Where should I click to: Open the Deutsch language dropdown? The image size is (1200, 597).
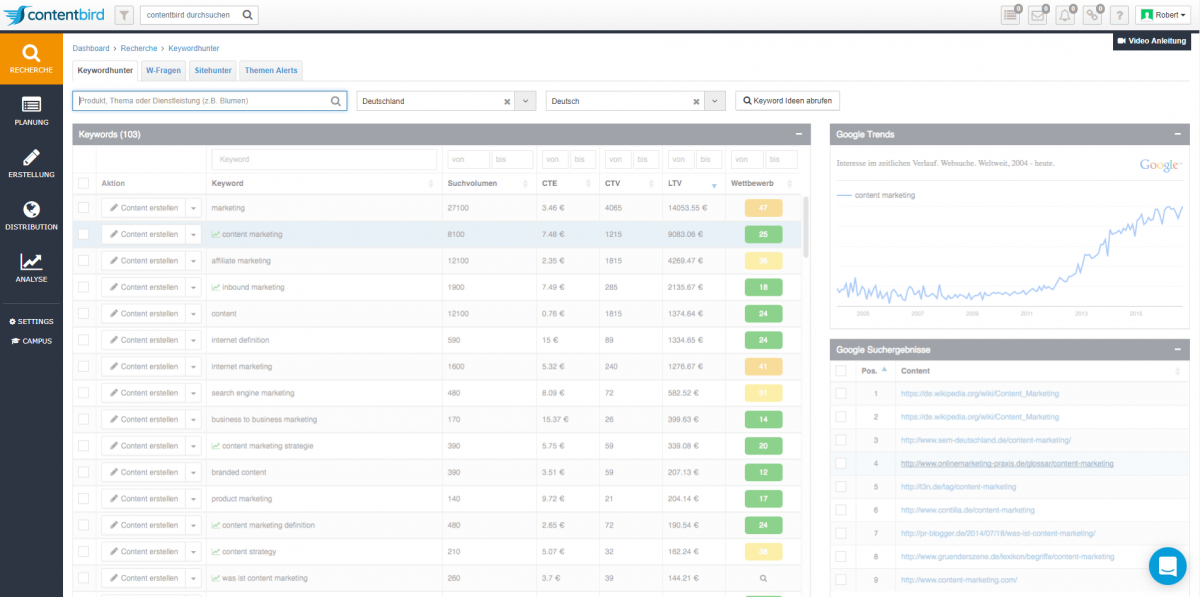pos(715,101)
